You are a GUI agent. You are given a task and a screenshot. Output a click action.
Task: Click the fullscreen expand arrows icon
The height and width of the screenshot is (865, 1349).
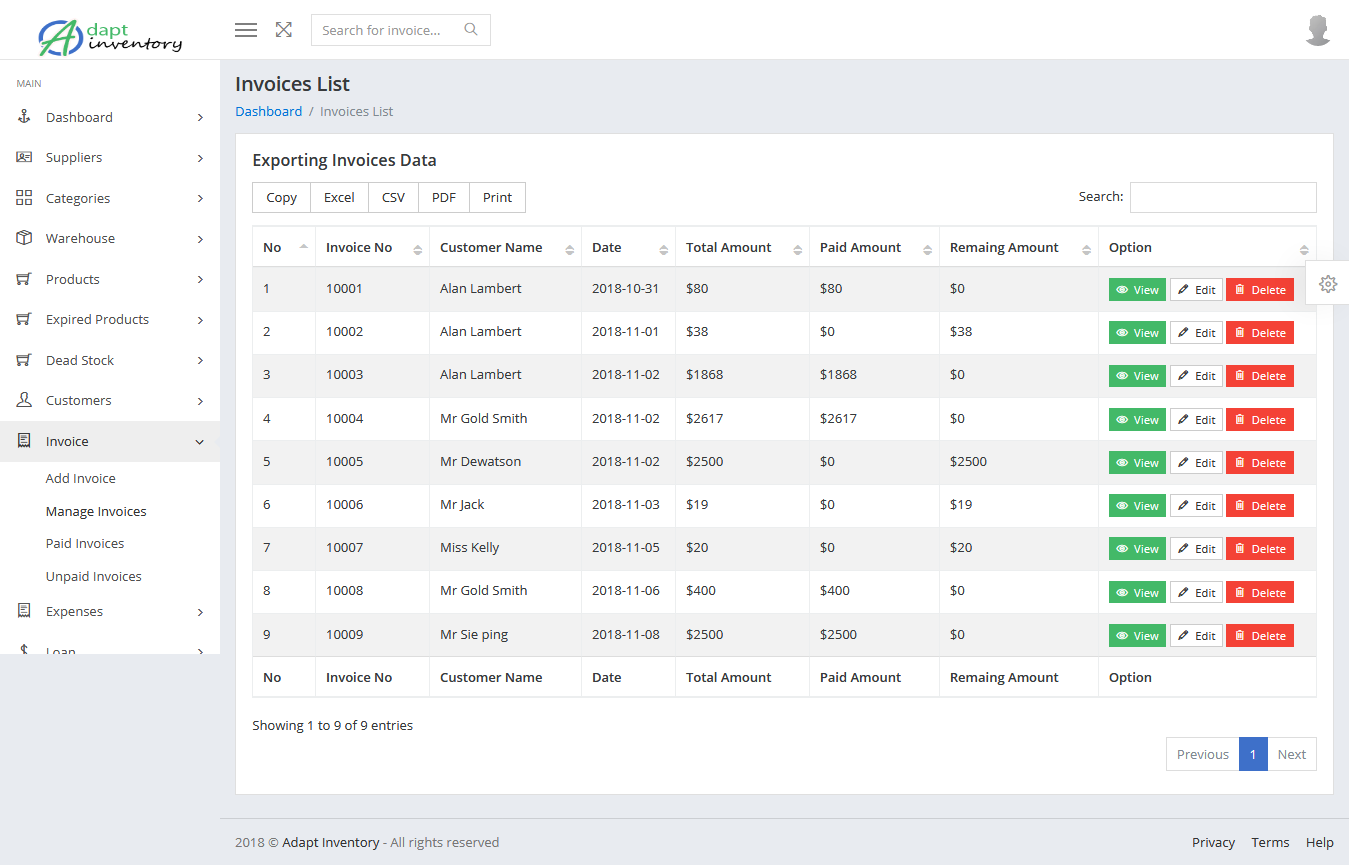284,30
